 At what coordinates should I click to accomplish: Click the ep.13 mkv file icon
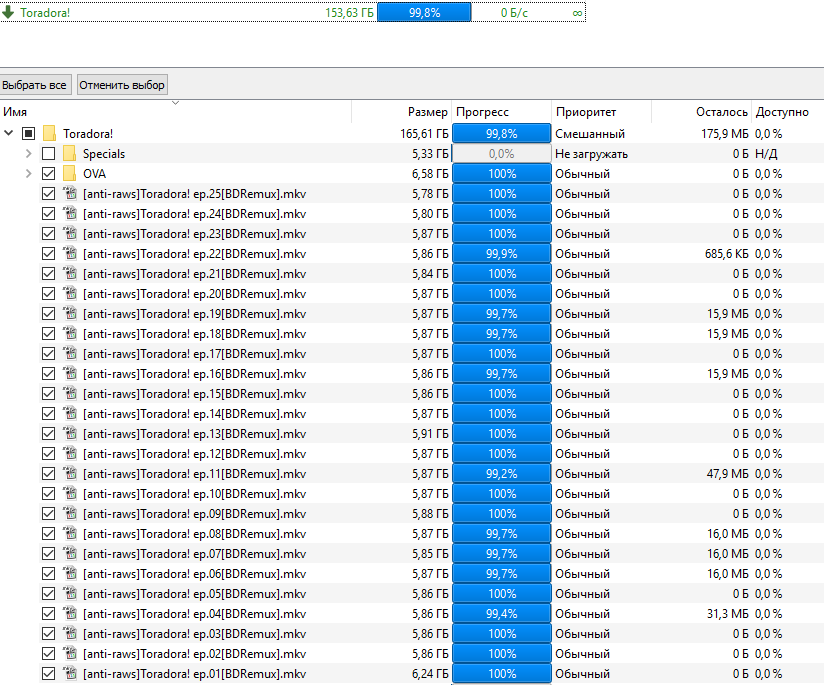(x=70, y=433)
